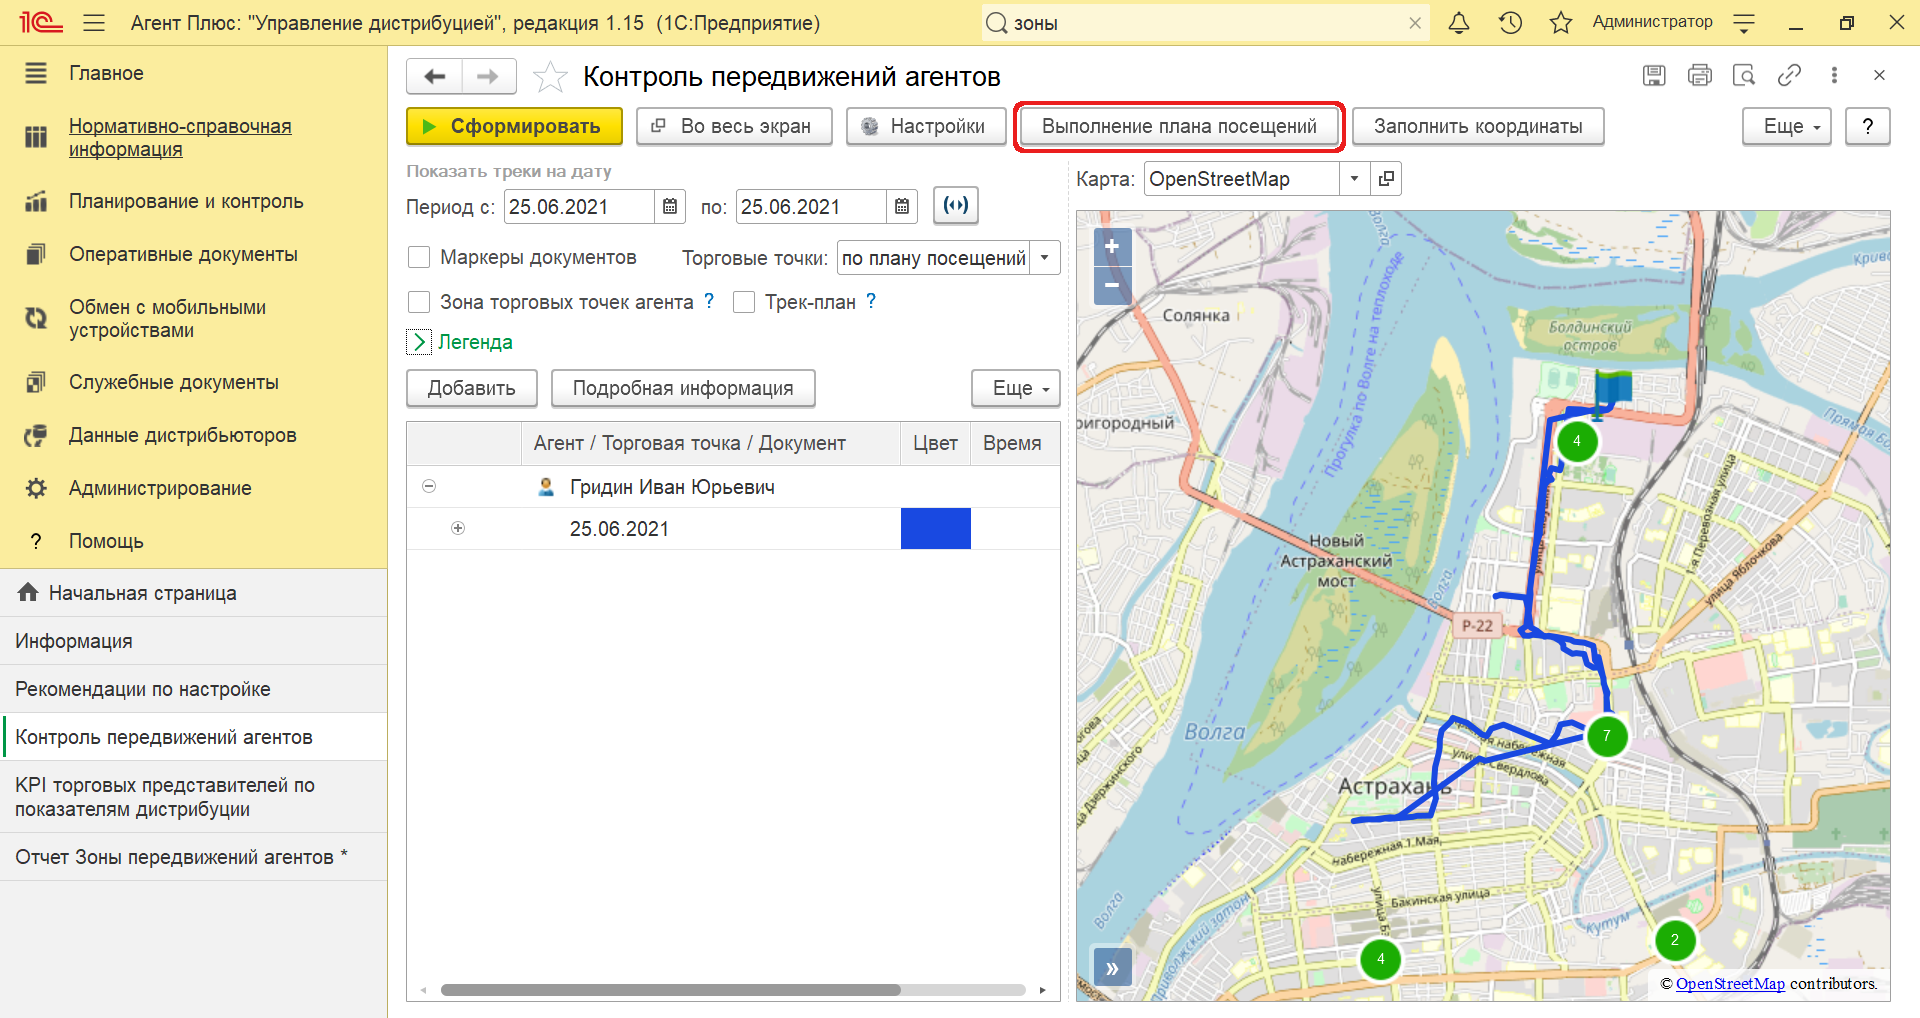The image size is (1920, 1018).
Task: Enable Зона торговых точек агента checkbox
Action: [419, 302]
